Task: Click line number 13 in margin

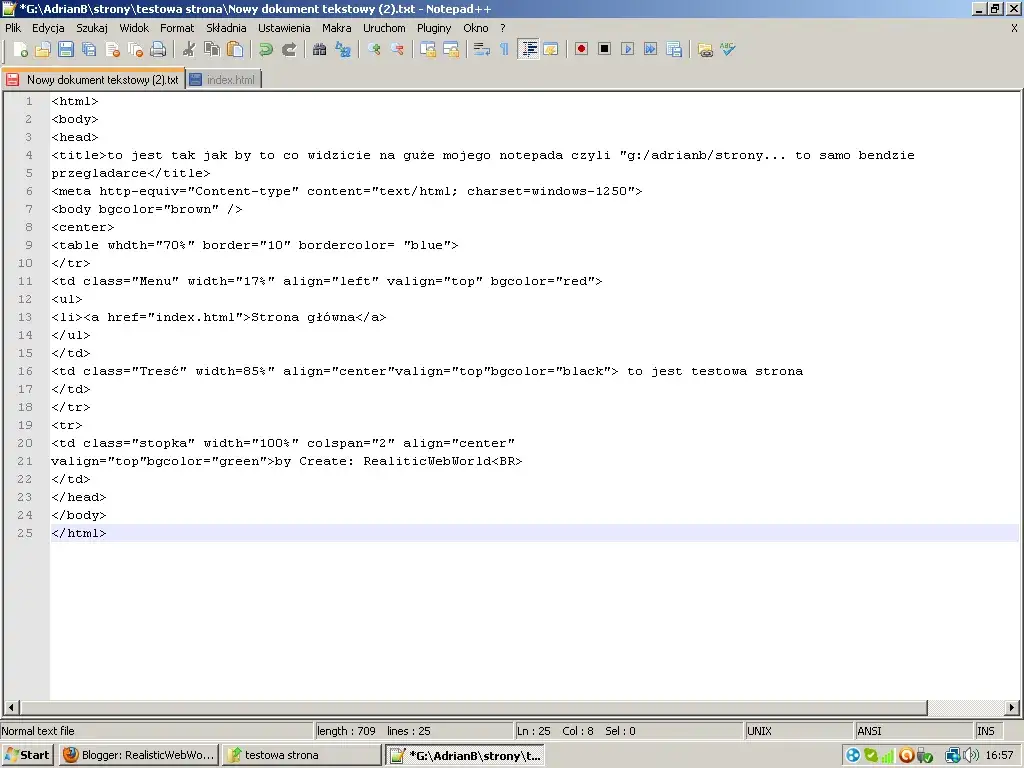Action: point(25,317)
